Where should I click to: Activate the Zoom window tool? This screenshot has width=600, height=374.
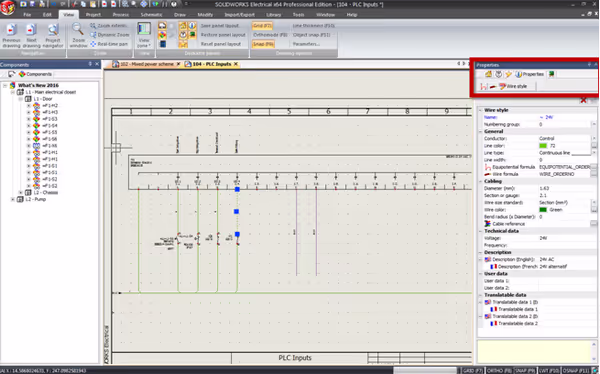(78, 36)
